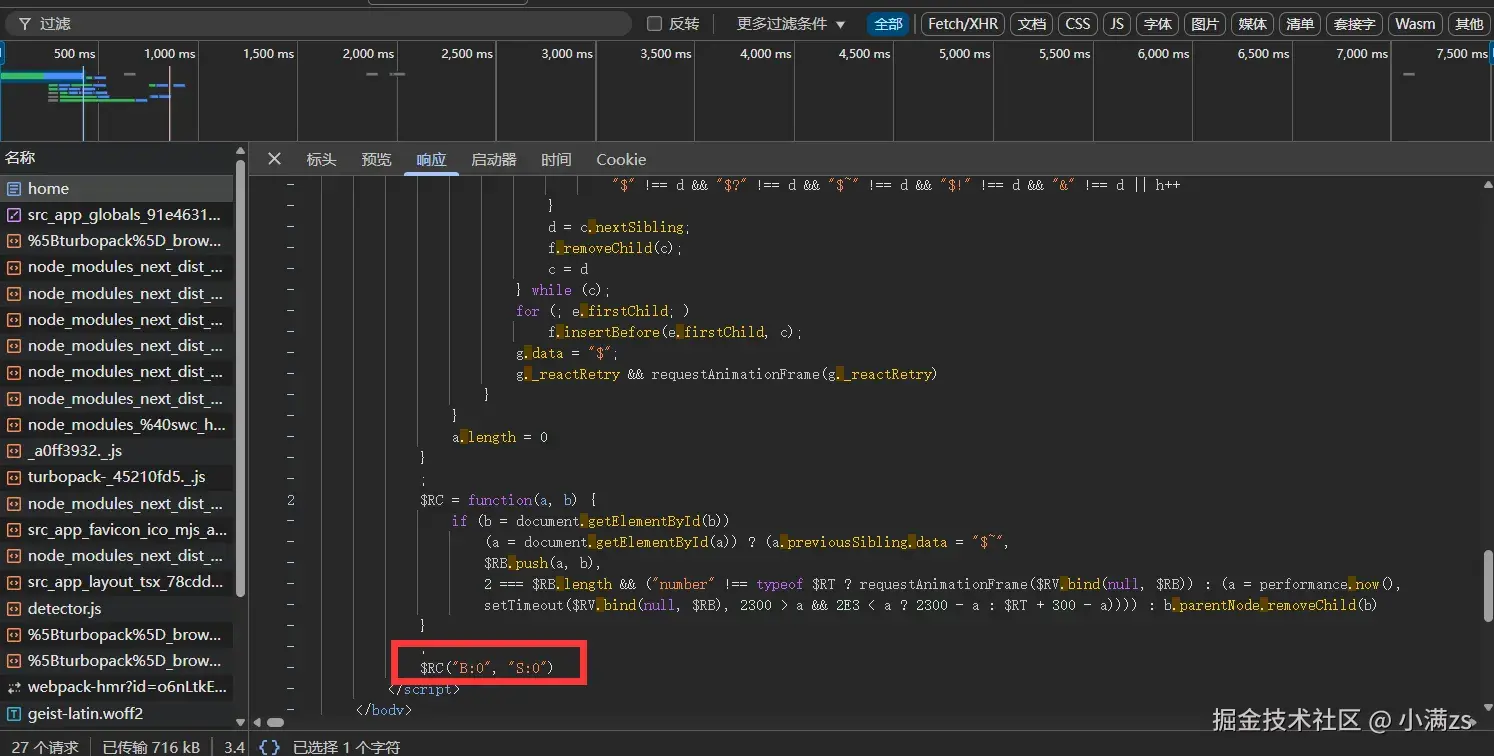Enable the Fetch/XHR filter
Image resolution: width=1494 pixels, height=756 pixels.
click(963, 24)
